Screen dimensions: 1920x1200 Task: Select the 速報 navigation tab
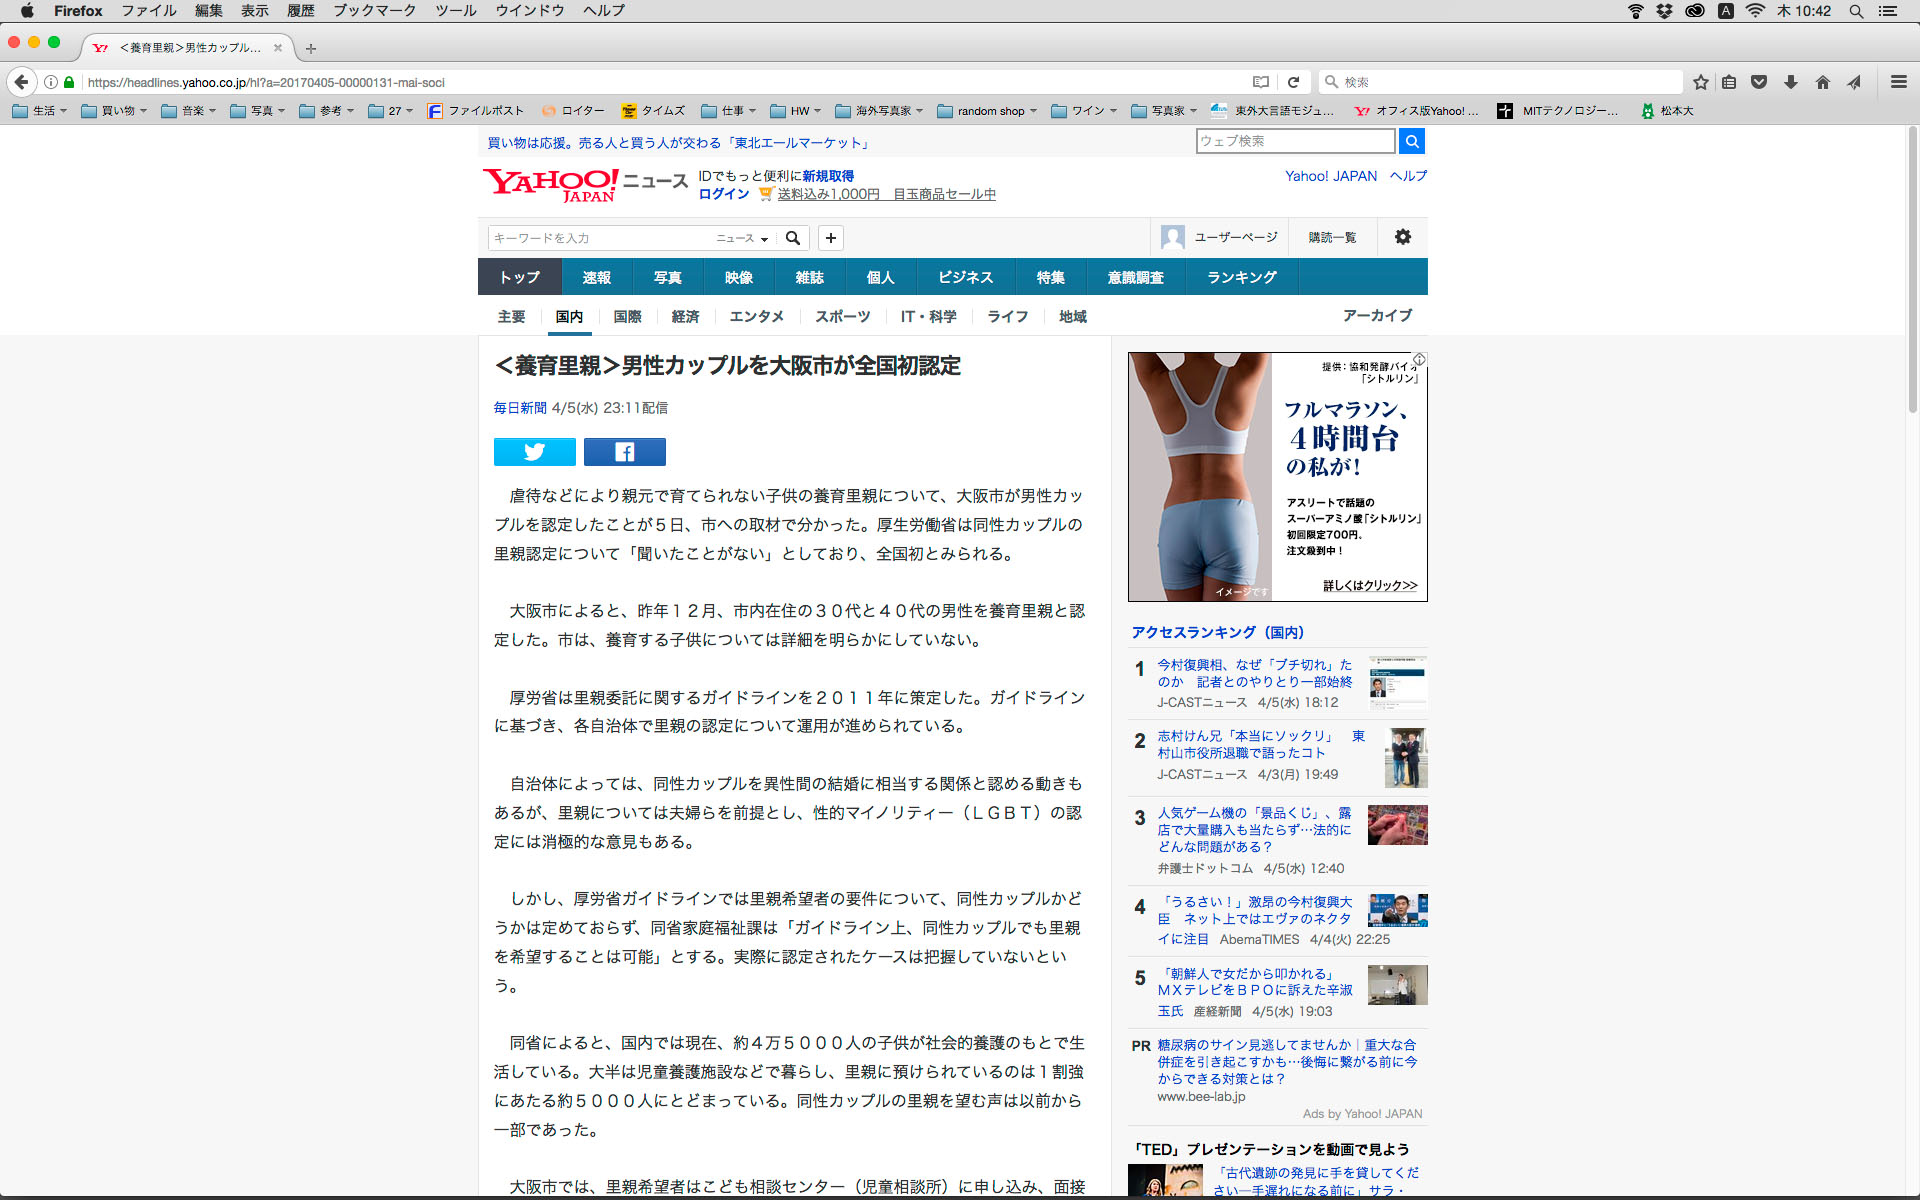(596, 277)
